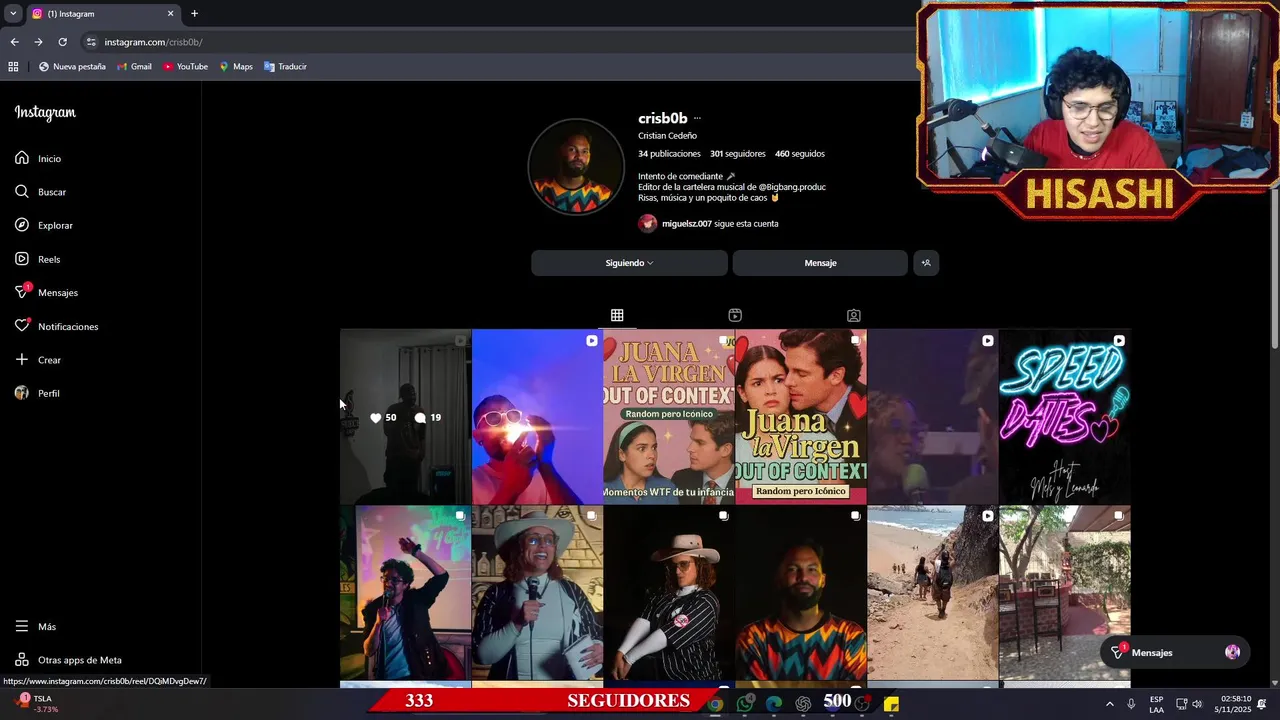Open the woman with white hat and microphone post
1280x720 pixels.
[537, 593]
